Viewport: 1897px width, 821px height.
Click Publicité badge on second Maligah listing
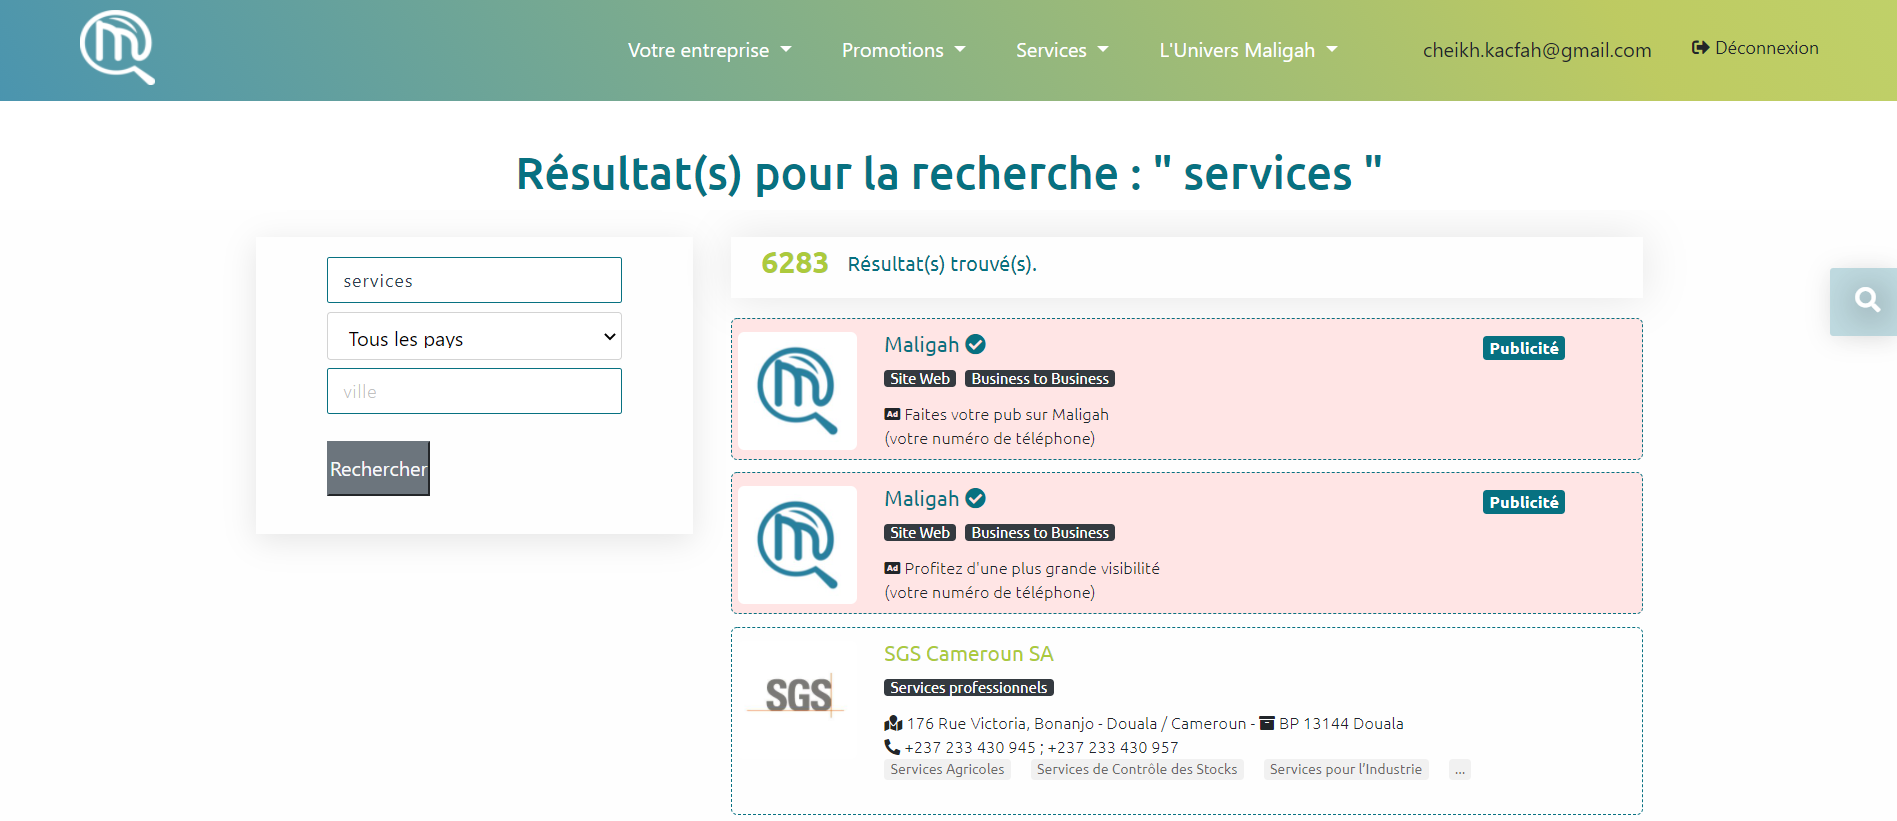1524,502
